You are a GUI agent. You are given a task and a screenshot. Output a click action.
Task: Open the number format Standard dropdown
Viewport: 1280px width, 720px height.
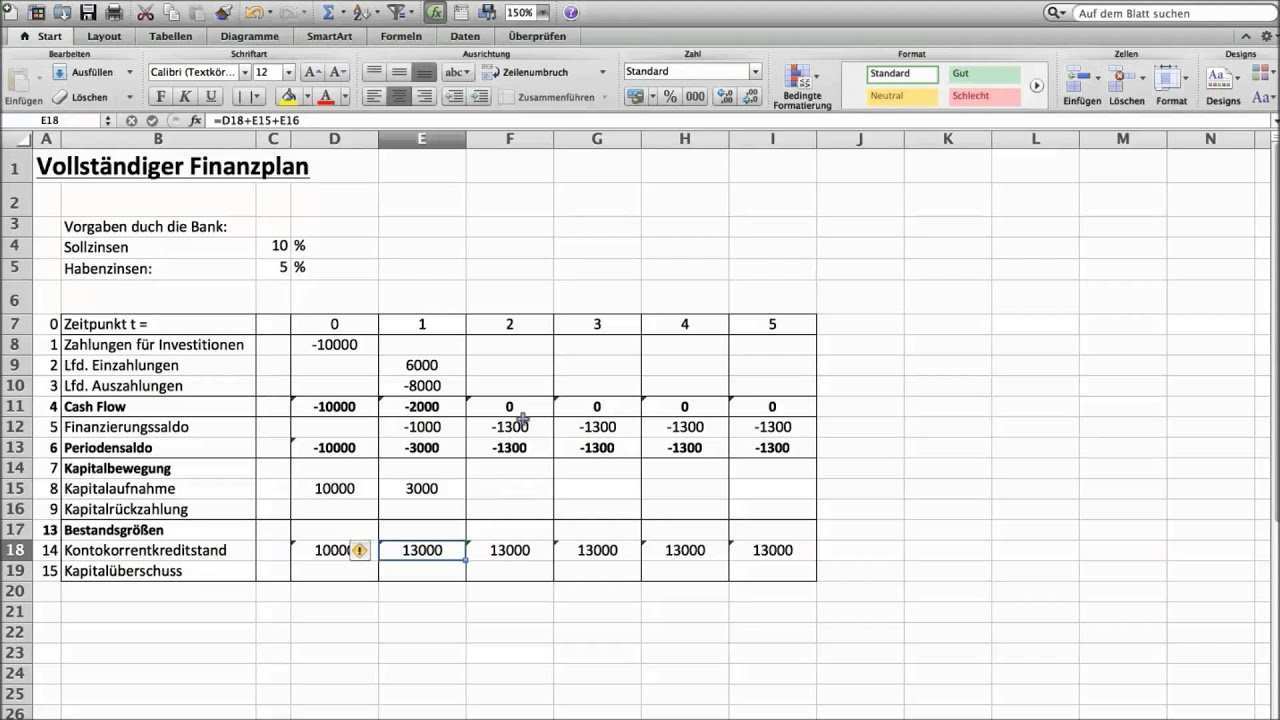click(755, 72)
